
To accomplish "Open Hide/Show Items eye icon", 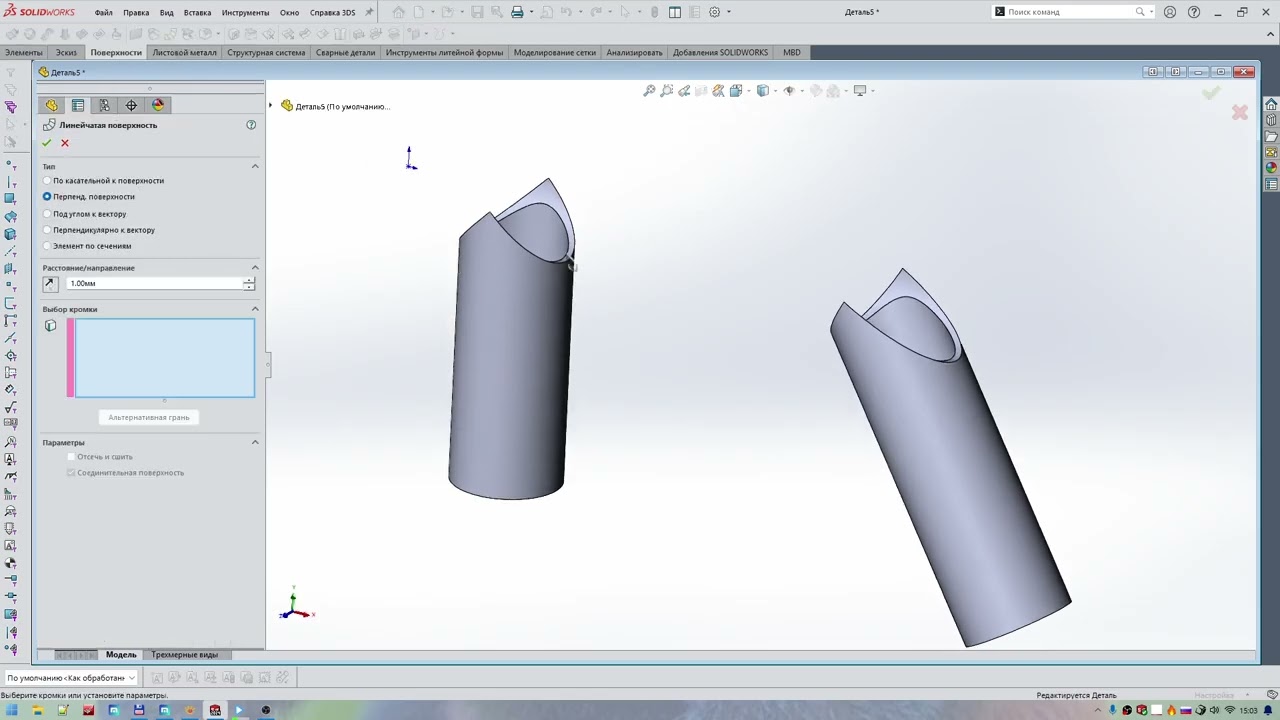I will (x=789, y=91).
